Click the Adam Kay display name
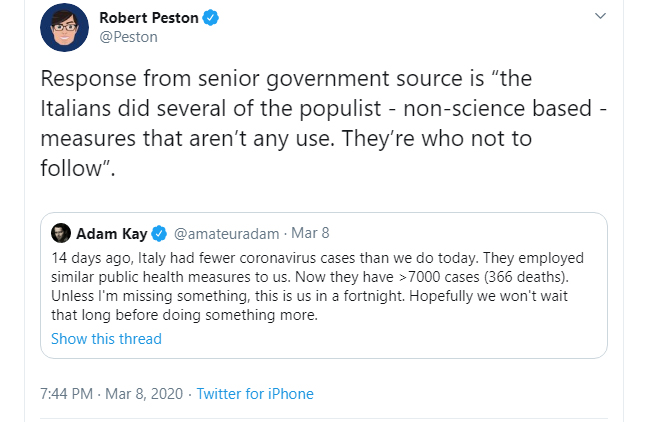The width and height of the screenshot is (646, 422). [x=112, y=234]
